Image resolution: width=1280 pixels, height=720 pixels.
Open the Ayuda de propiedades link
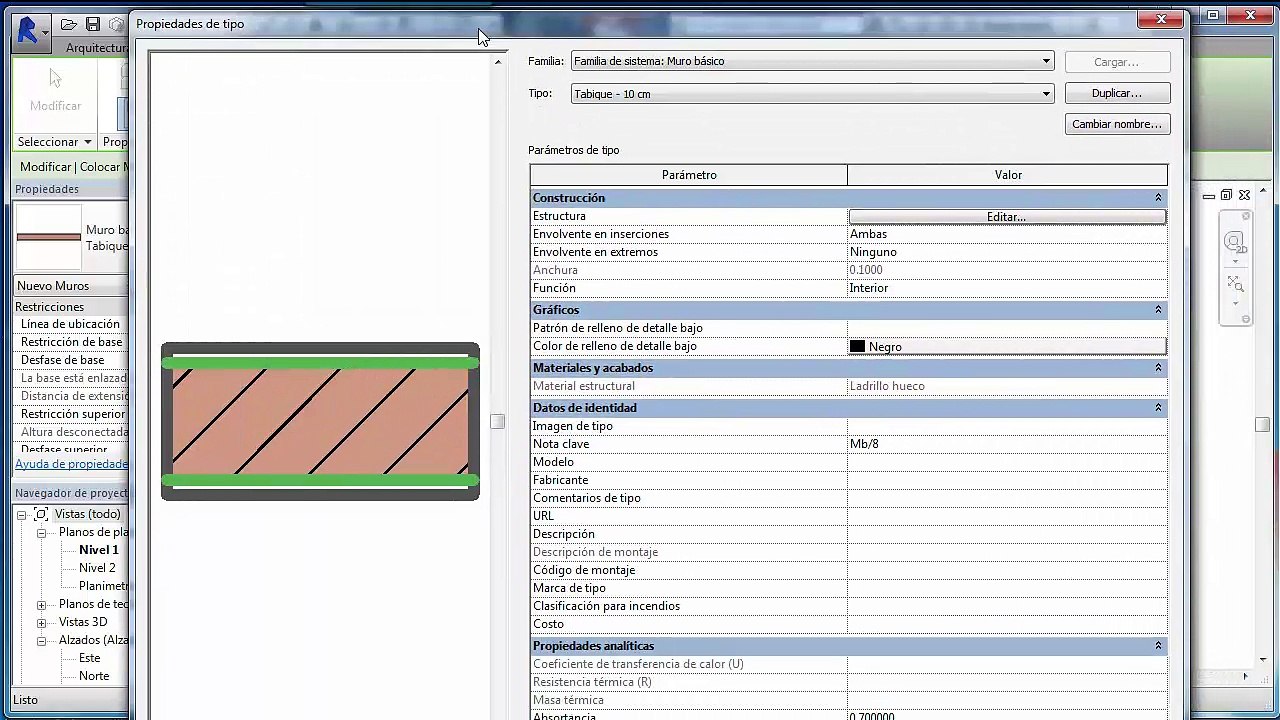click(x=72, y=464)
